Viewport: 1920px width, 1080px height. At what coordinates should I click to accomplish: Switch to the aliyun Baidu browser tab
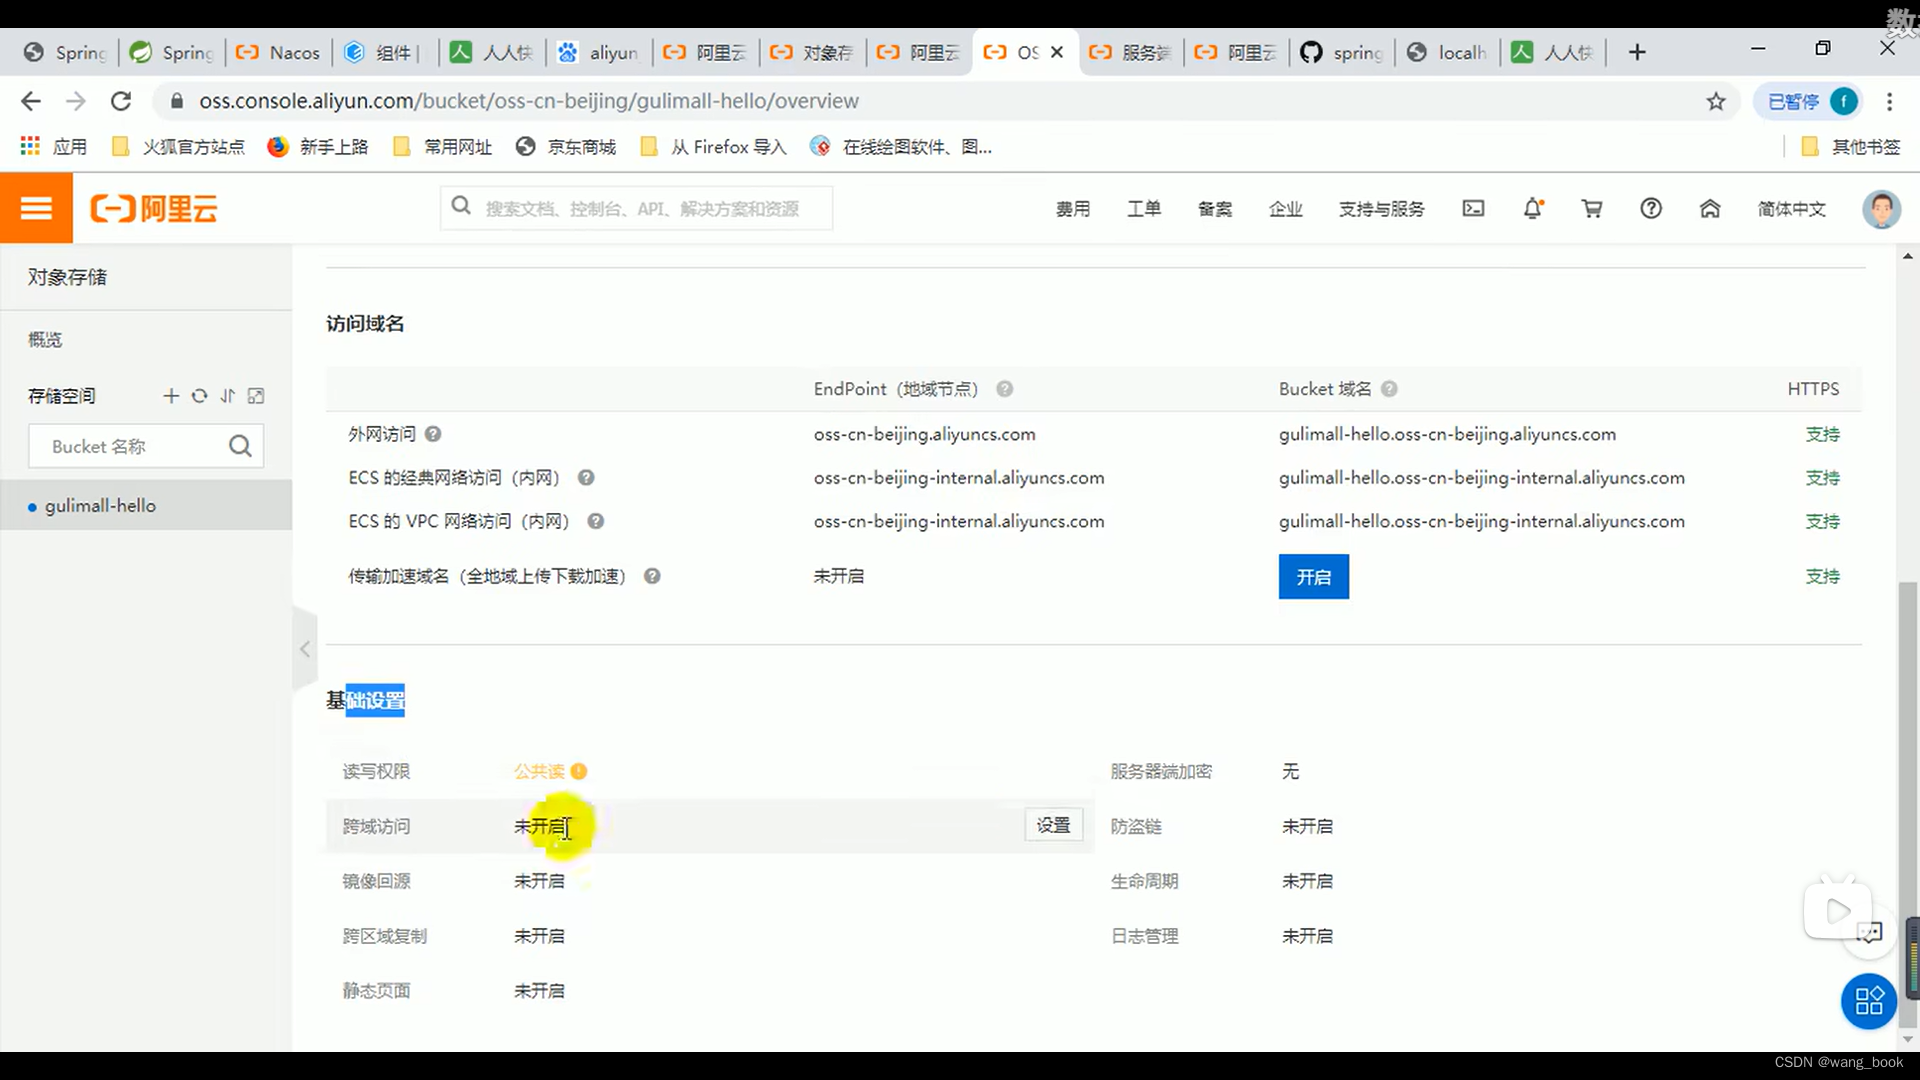[599, 52]
